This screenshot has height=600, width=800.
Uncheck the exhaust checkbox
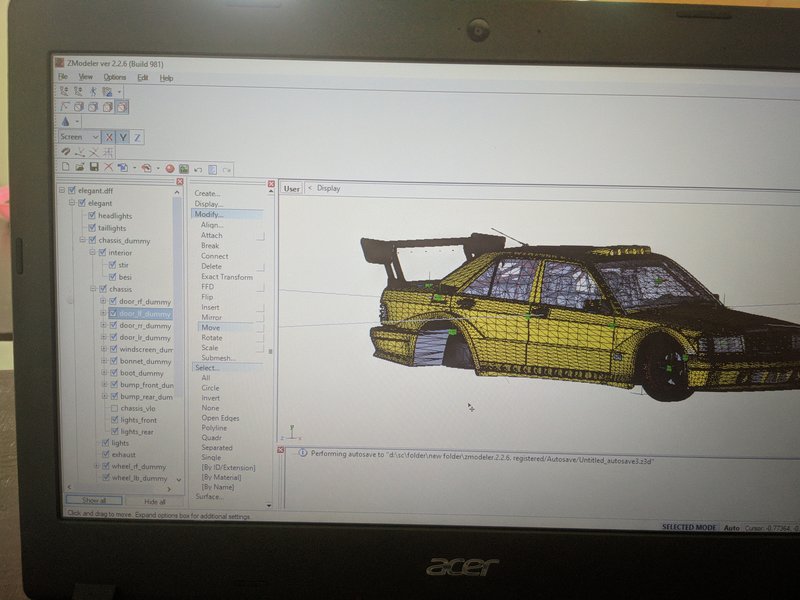click(x=106, y=454)
